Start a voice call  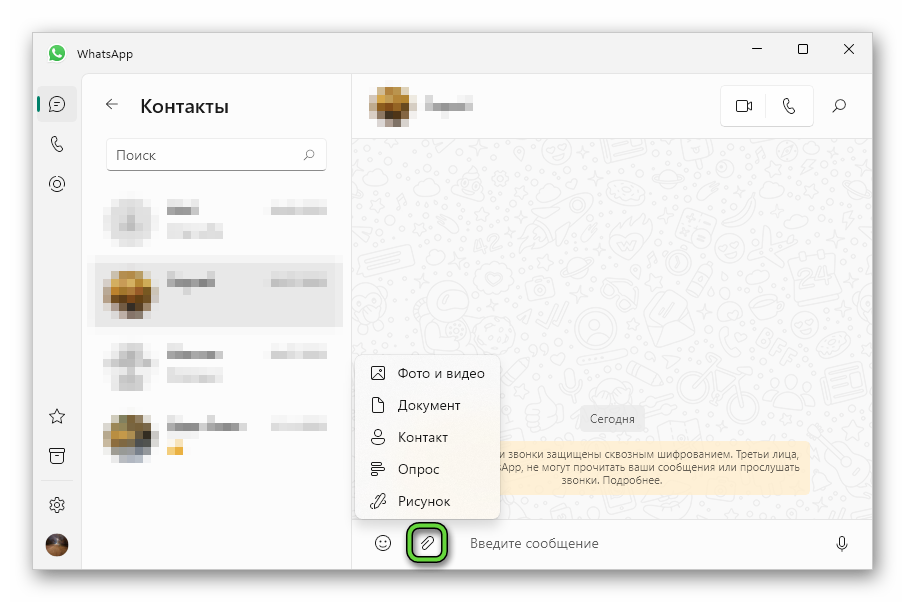[789, 106]
